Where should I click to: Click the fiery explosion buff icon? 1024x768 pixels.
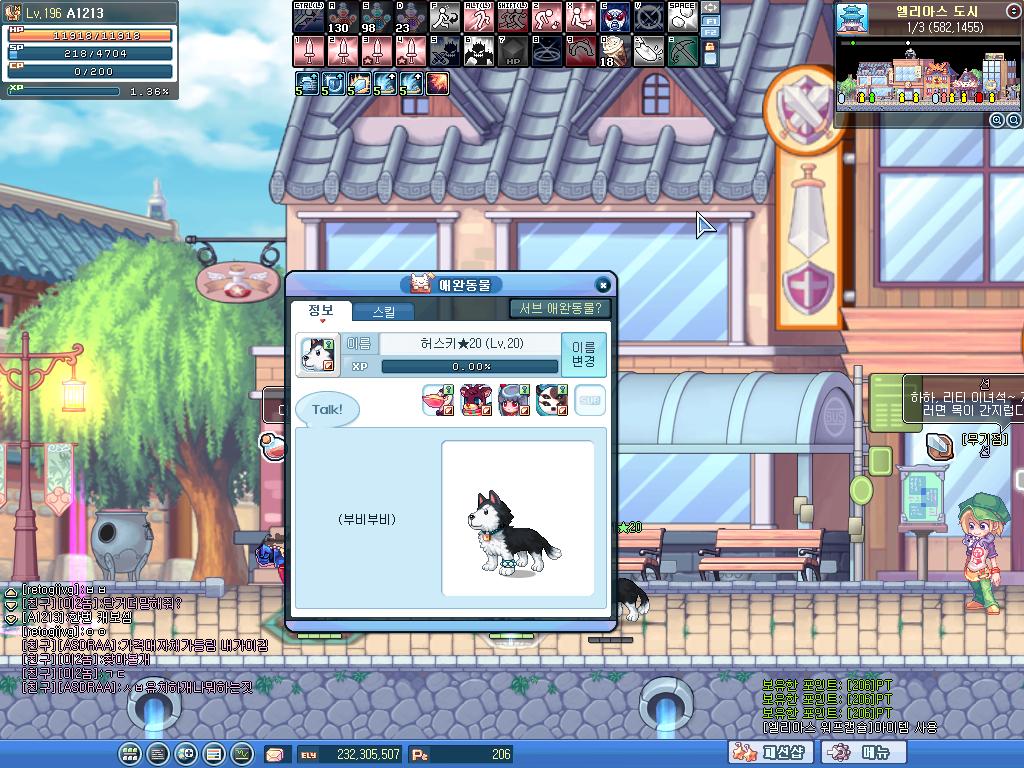pos(438,84)
